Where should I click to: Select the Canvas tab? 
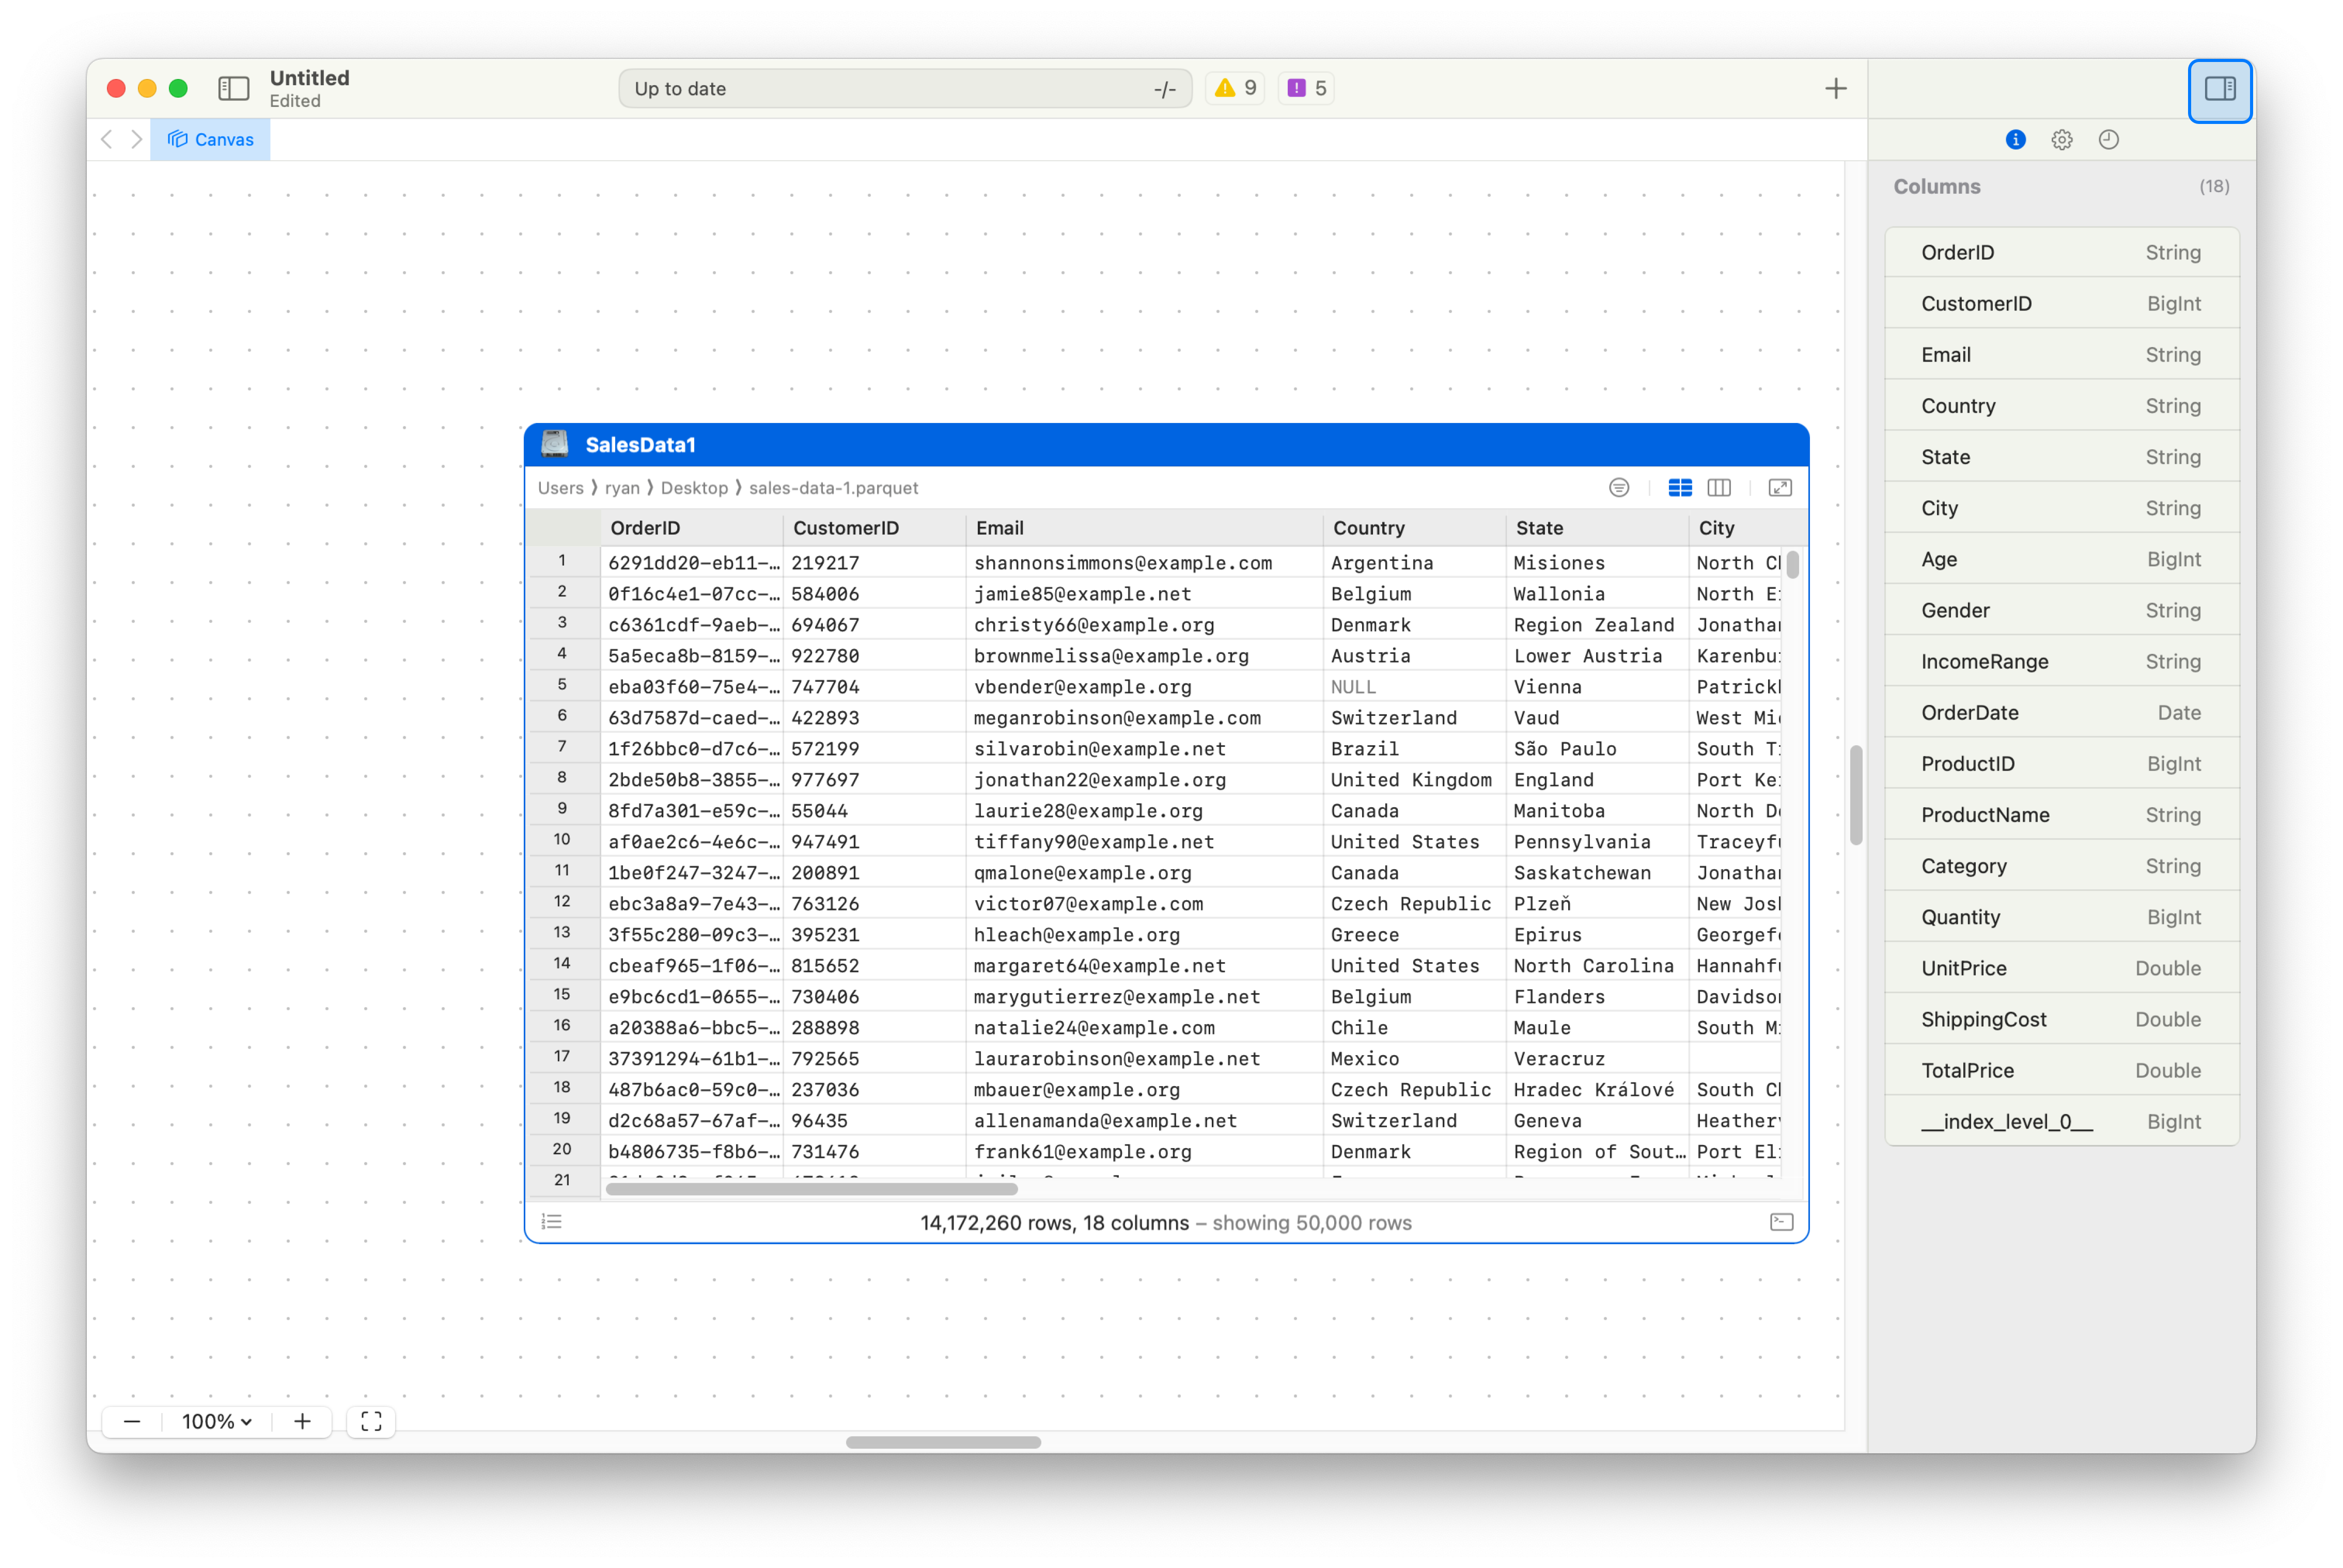(210, 139)
